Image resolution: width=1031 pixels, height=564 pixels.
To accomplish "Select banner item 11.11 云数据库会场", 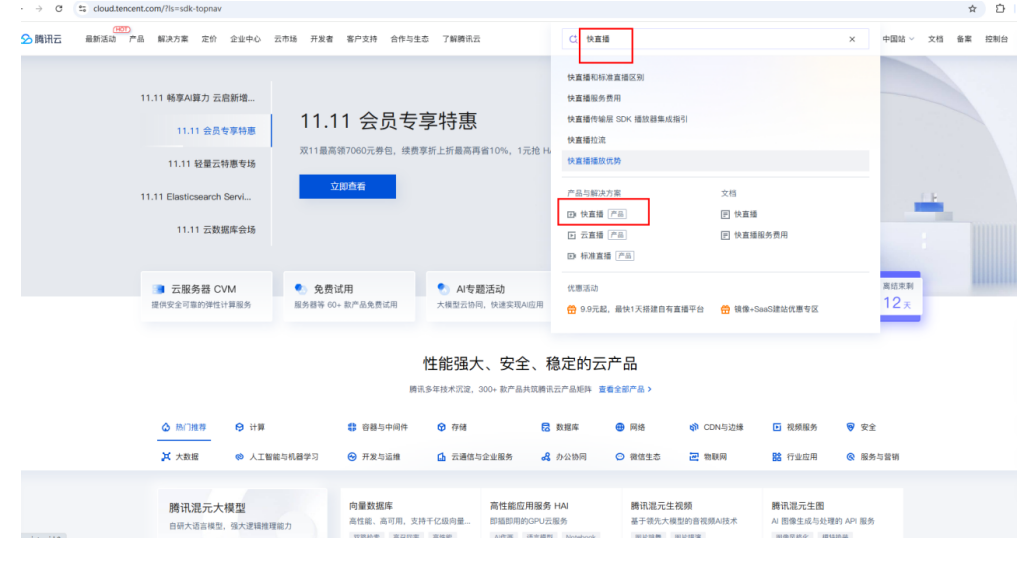I will pos(216,229).
